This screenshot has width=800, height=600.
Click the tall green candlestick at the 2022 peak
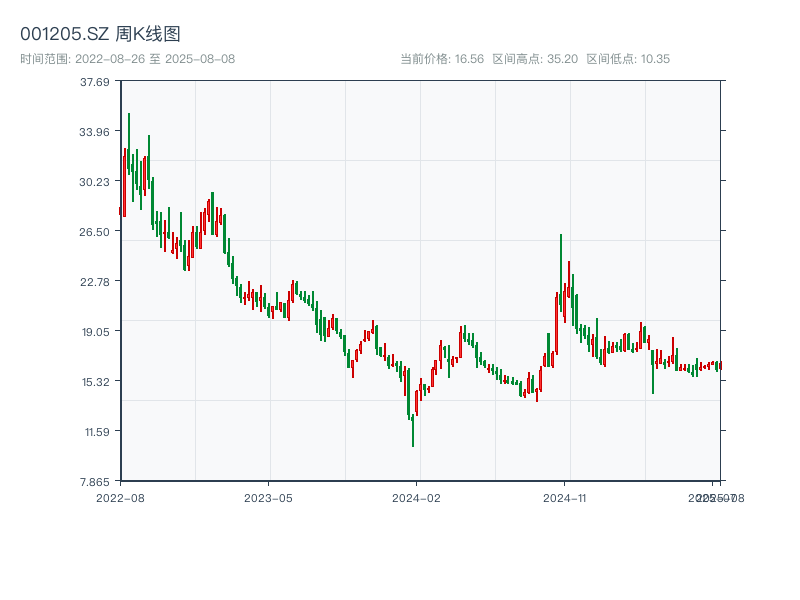pos(129,144)
